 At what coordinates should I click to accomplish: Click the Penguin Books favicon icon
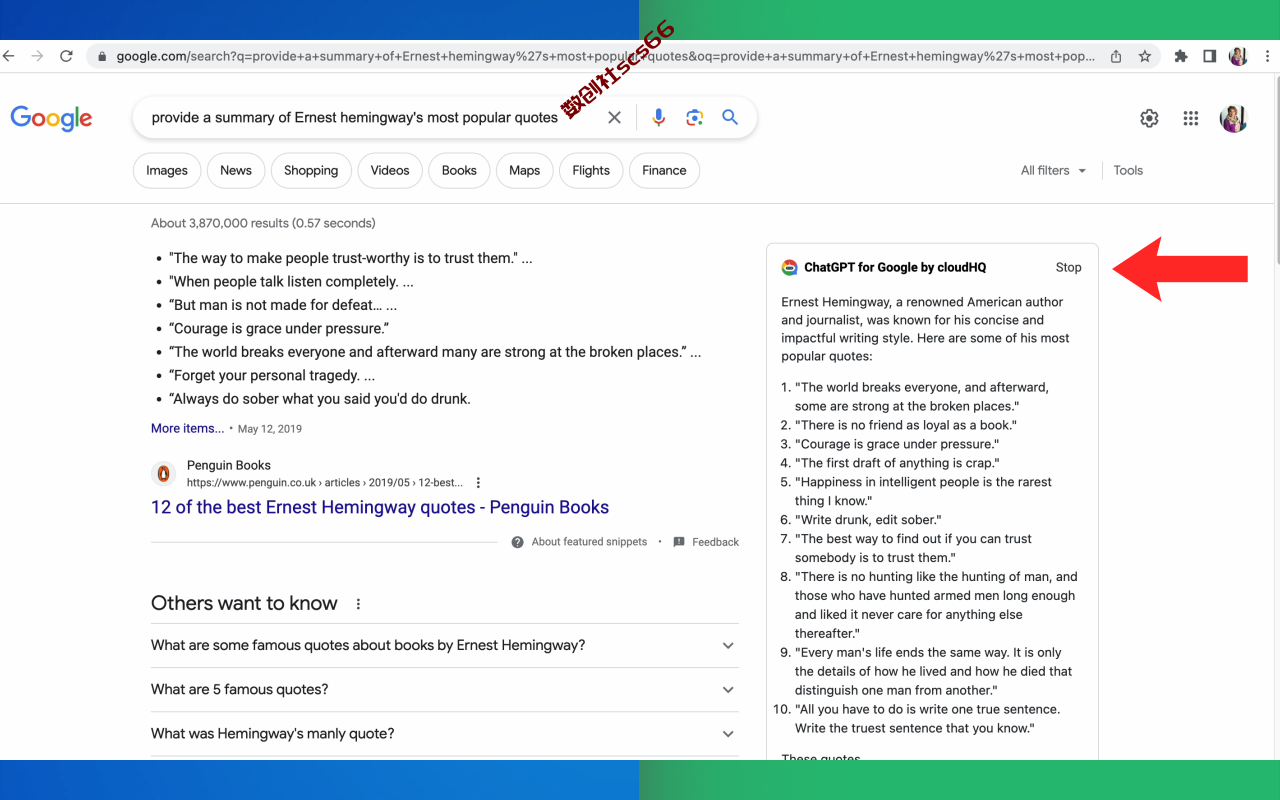(163, 473)
